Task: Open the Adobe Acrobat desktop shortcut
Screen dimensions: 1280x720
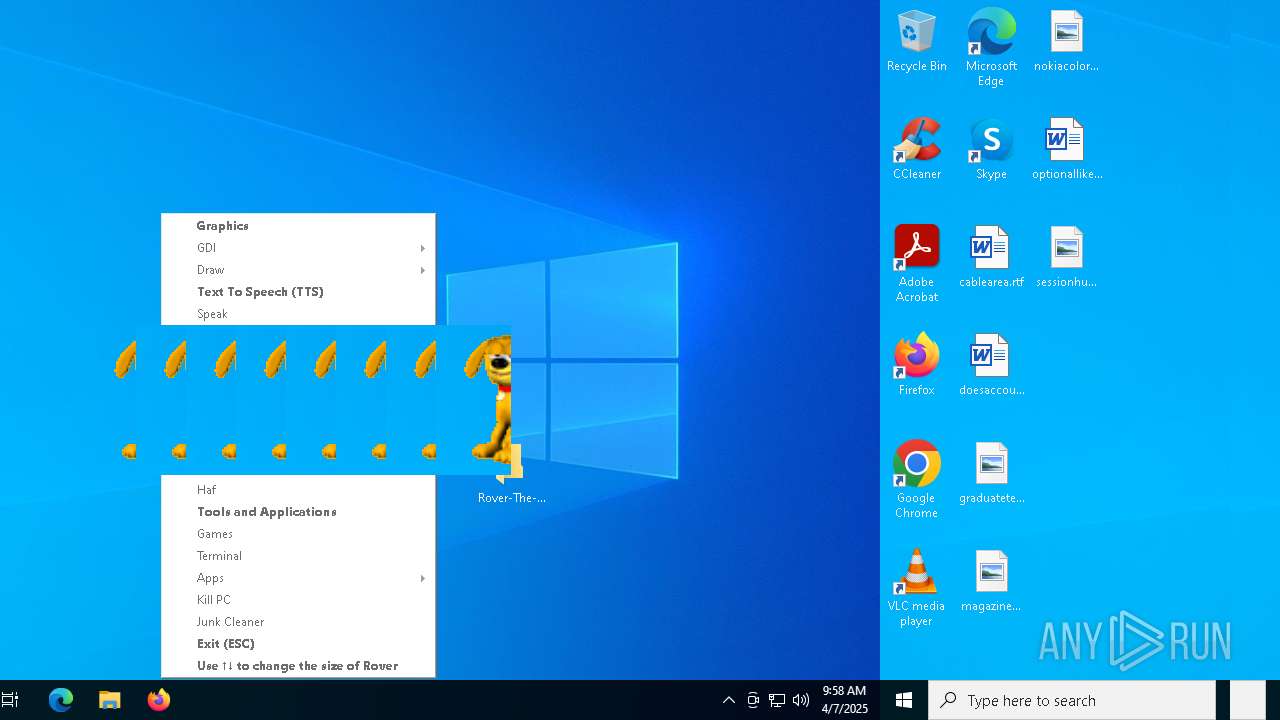Action: click(x=916, y=263)
